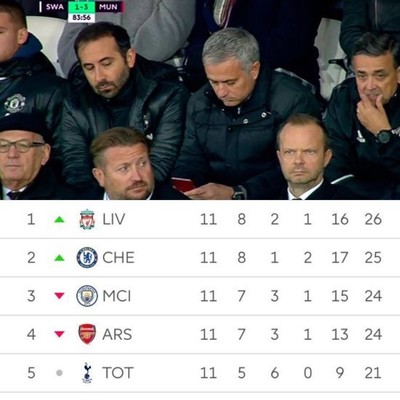Click the red down arrow beside MCI

pyautogui.click(x=59, y=296)
